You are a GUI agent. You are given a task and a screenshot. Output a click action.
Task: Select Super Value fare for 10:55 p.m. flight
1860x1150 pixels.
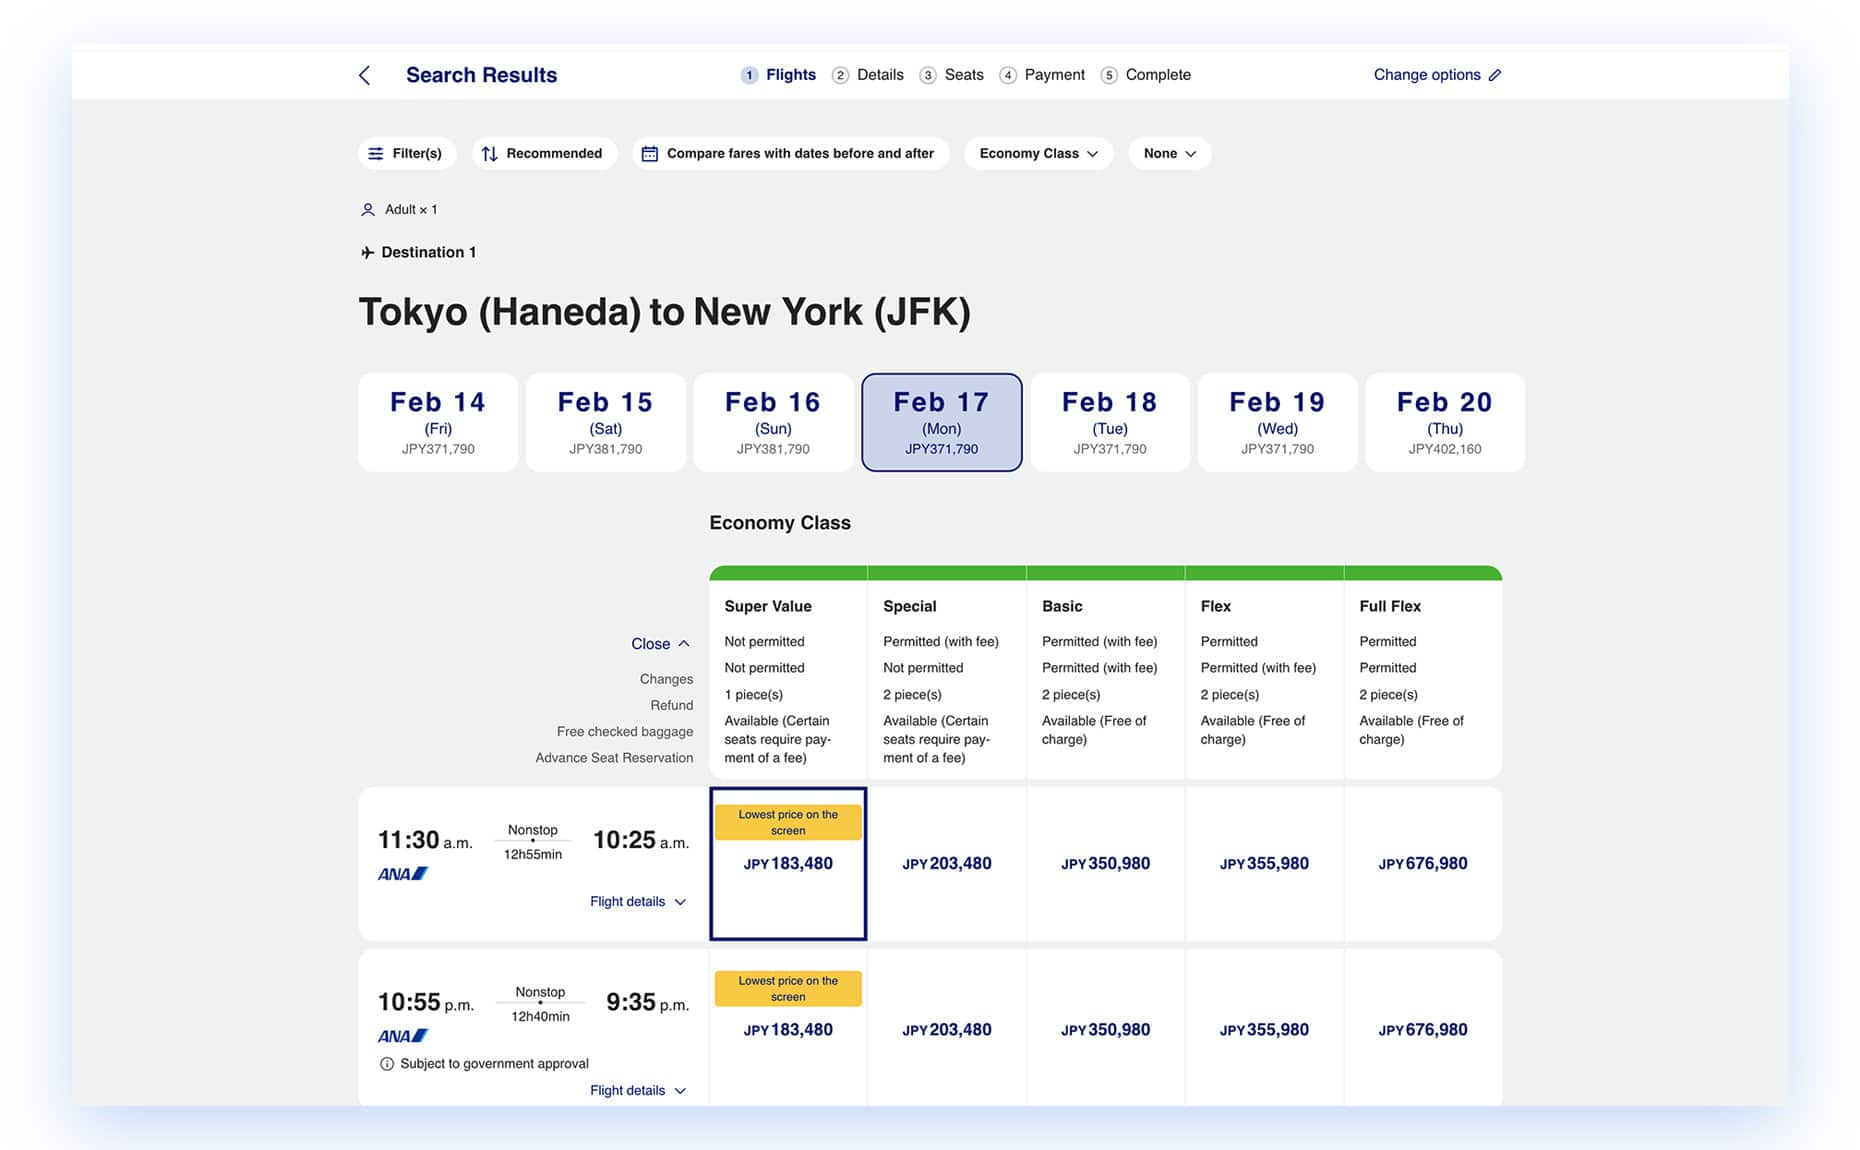click(x=788, y=1030)
